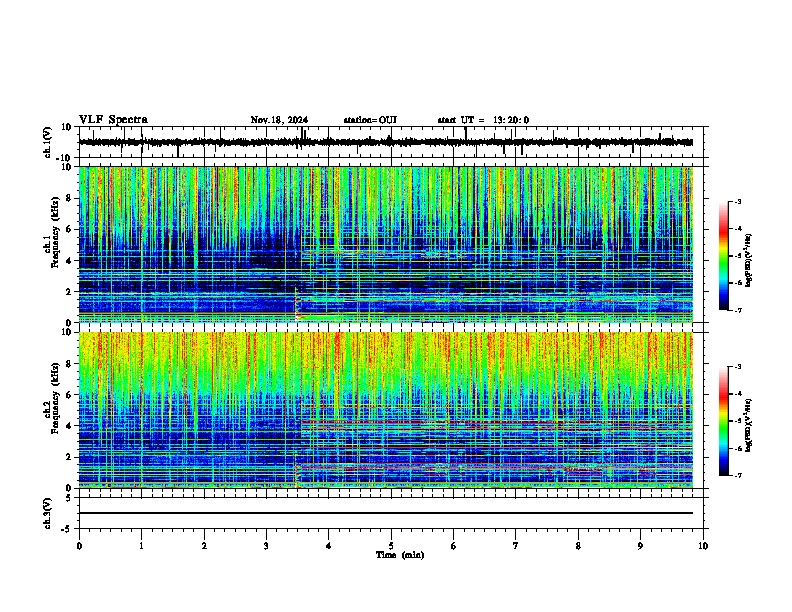Viewport: 792px width, 612px height.
Task: Click the flat ch.3 voltage line
Action: click(x=386, y=513)
